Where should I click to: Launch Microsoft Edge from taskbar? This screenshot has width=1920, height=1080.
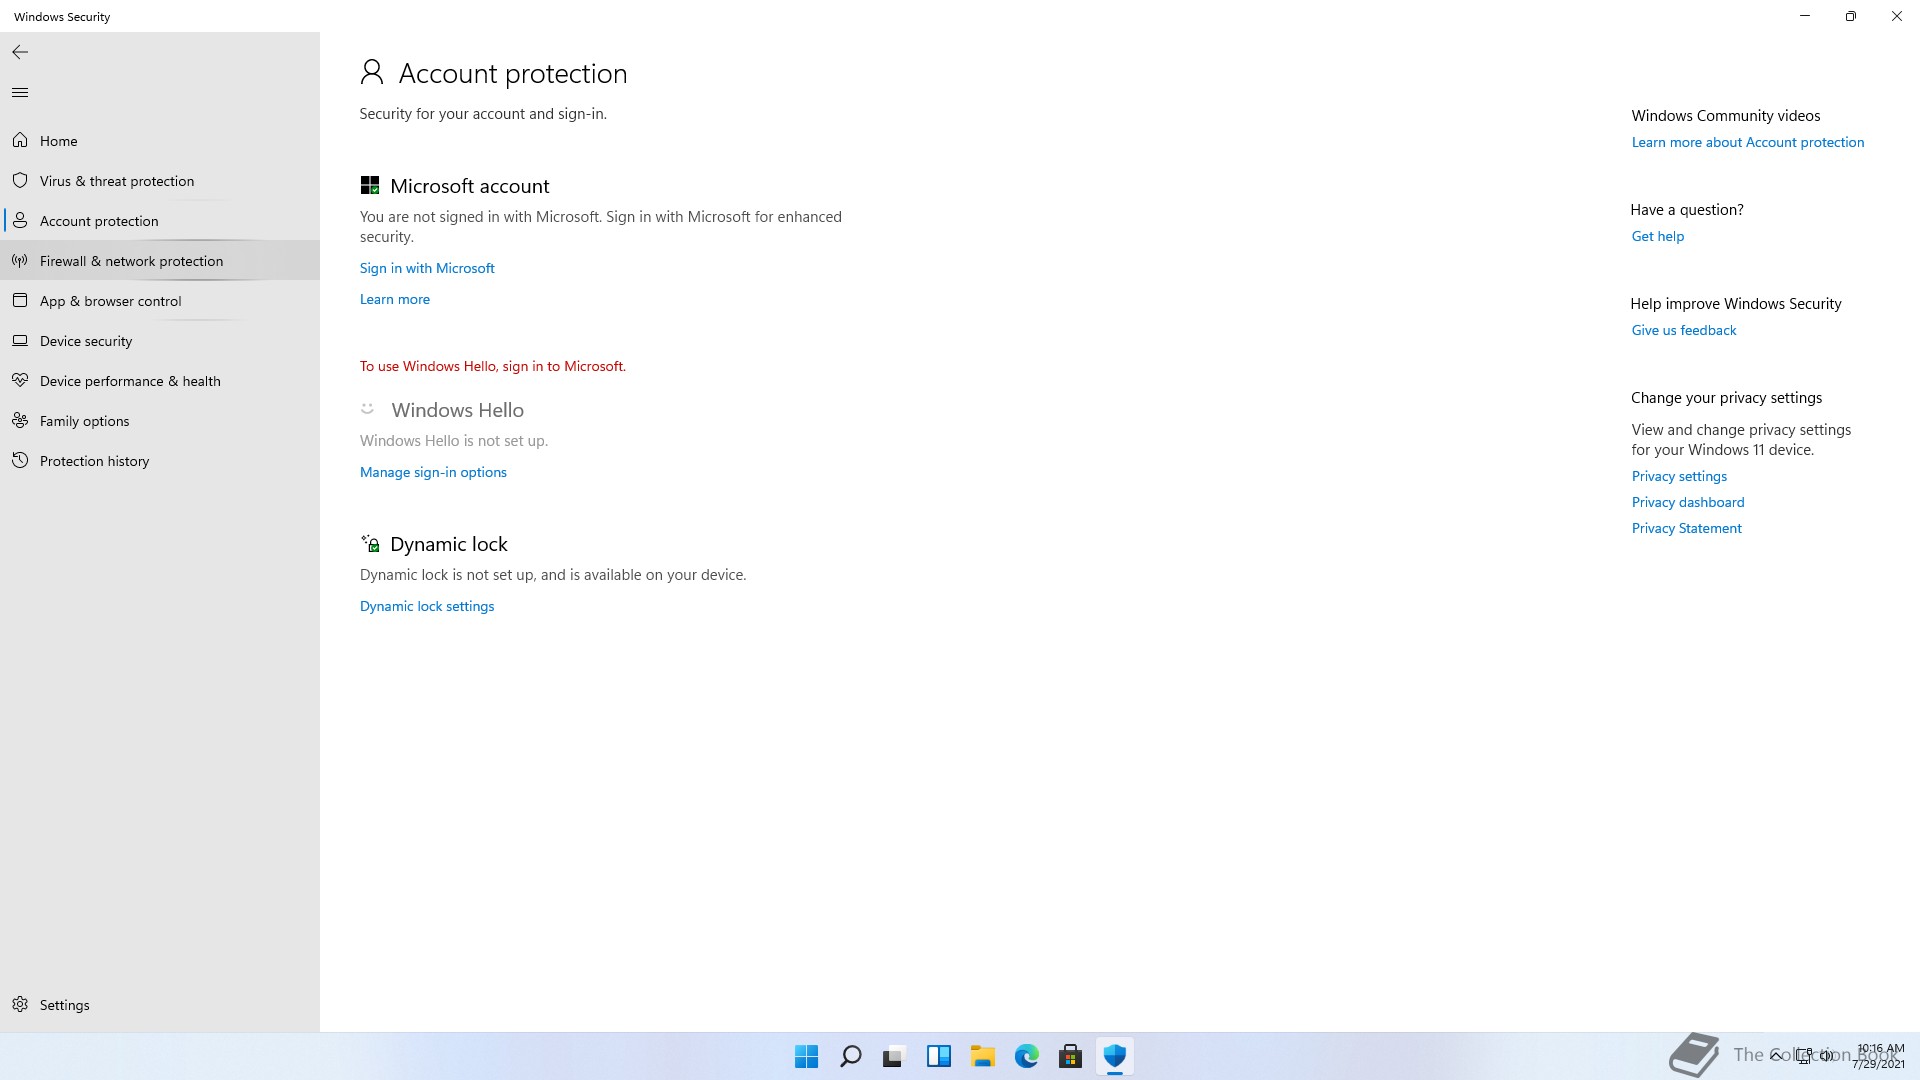pos(1027,1056)
